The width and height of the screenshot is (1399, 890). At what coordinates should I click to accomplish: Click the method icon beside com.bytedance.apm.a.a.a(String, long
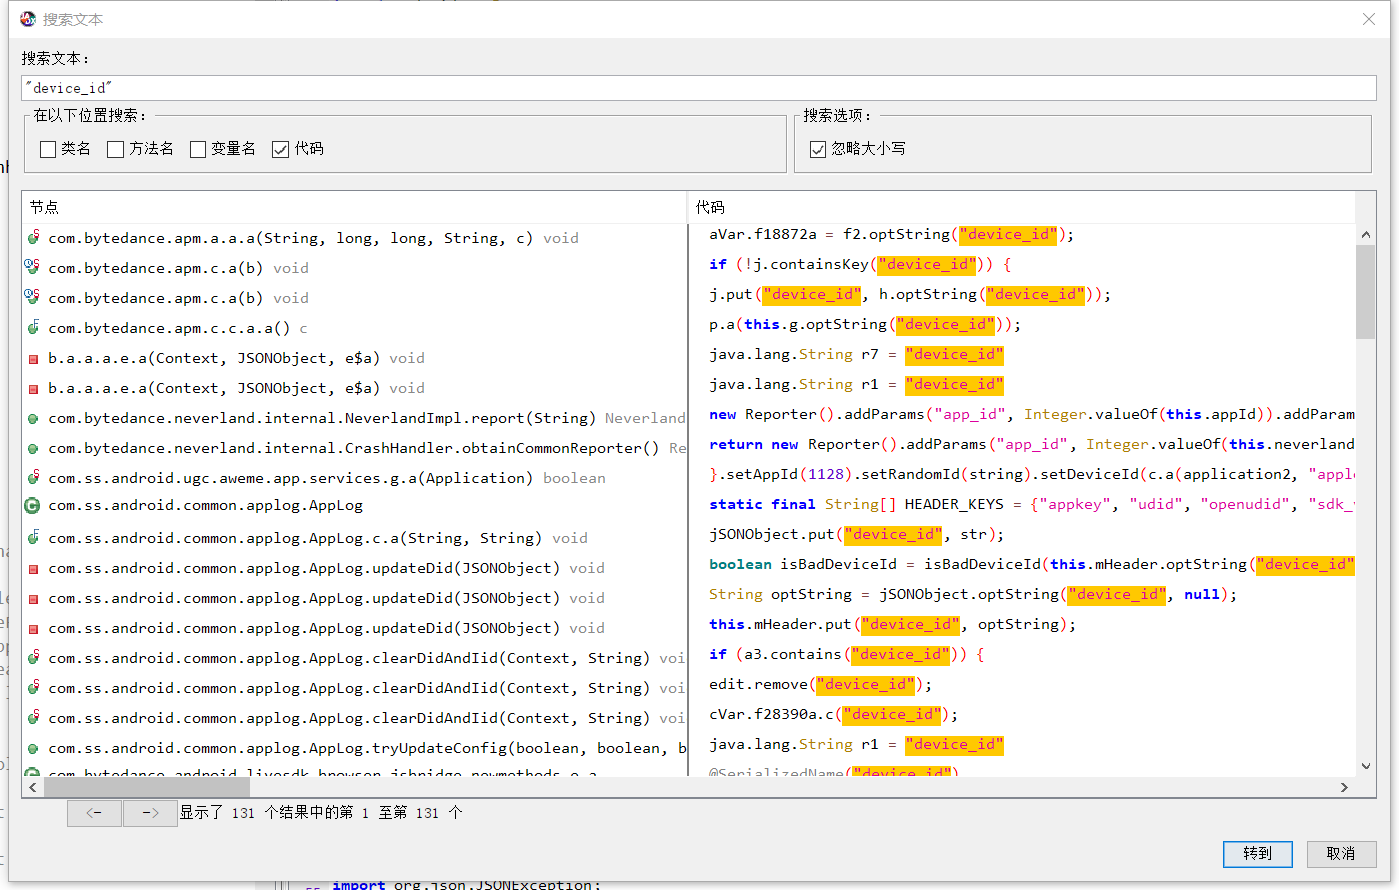pos(33,238)
